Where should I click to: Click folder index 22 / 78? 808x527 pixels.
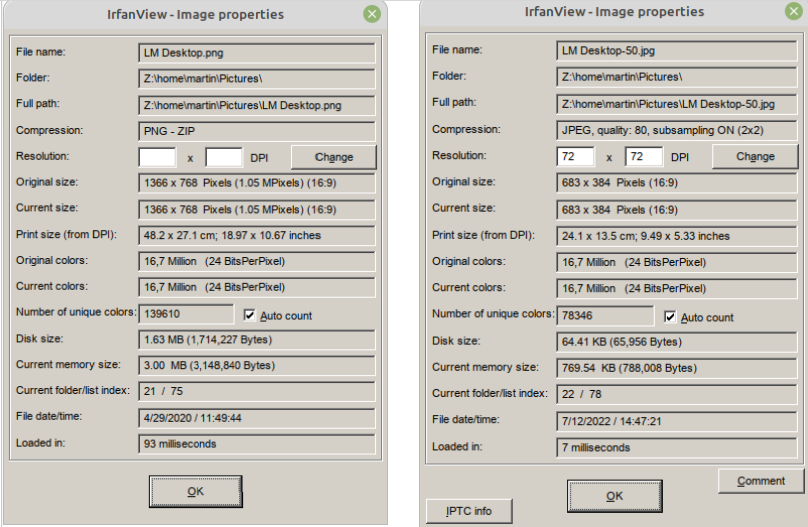pos(677,394)
